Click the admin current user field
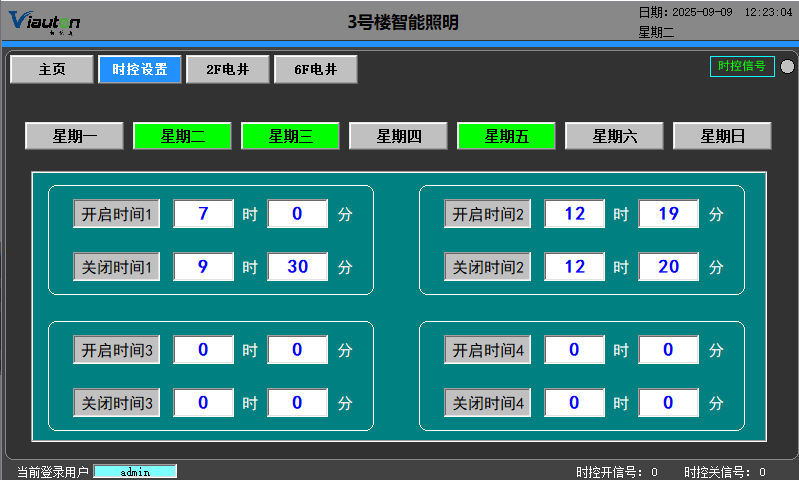The height and width of the screenshot is (480, 799). (x=135, y=472)
